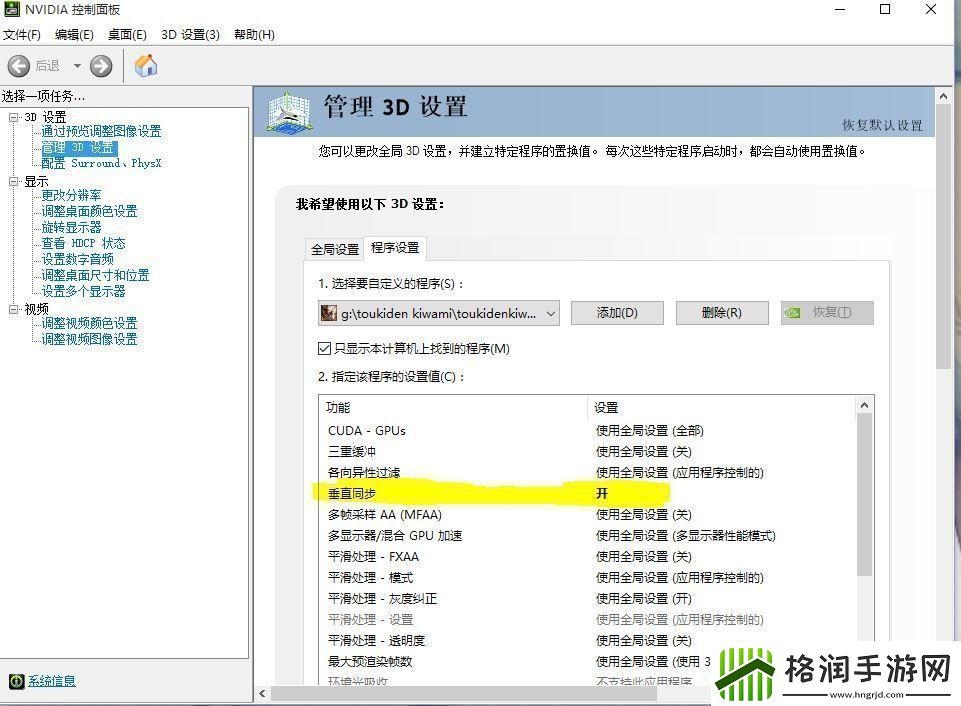961x706 pixels.
Task: Click the 3D glasses graphic in the page header
Action: [288, 113]
